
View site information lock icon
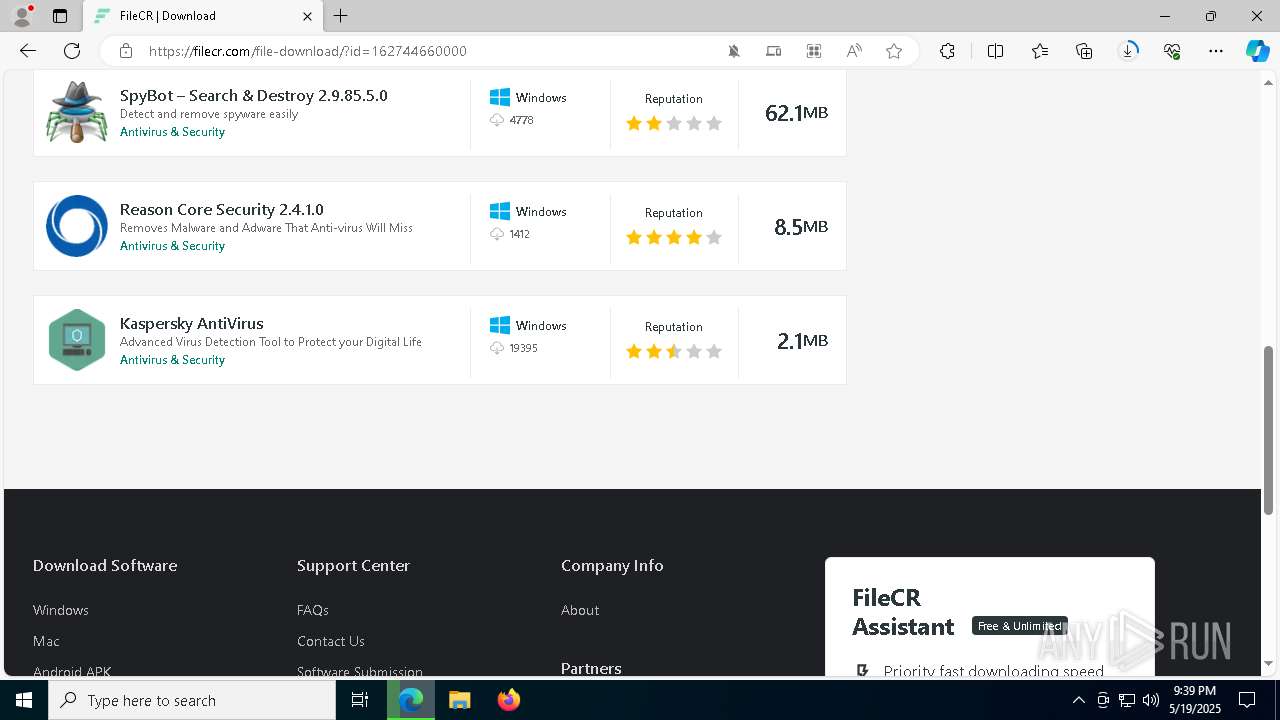(126, 51)
